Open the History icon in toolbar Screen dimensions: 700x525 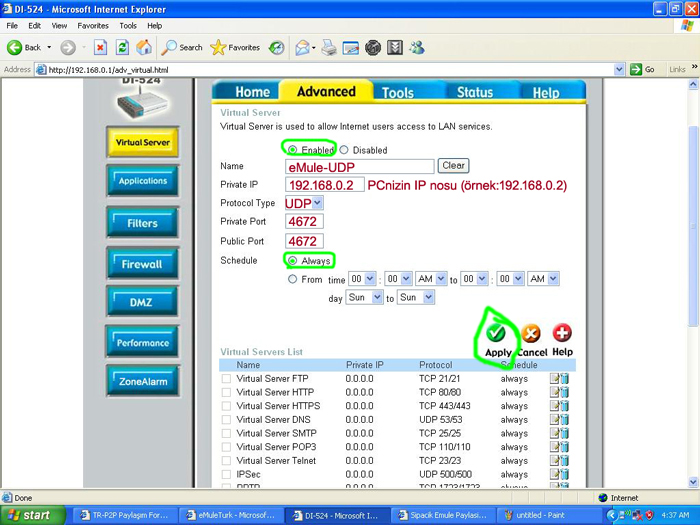point(277,47)
